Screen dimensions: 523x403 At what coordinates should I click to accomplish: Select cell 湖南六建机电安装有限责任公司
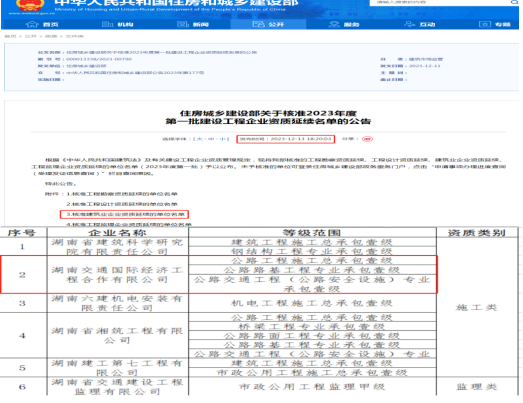117,303
